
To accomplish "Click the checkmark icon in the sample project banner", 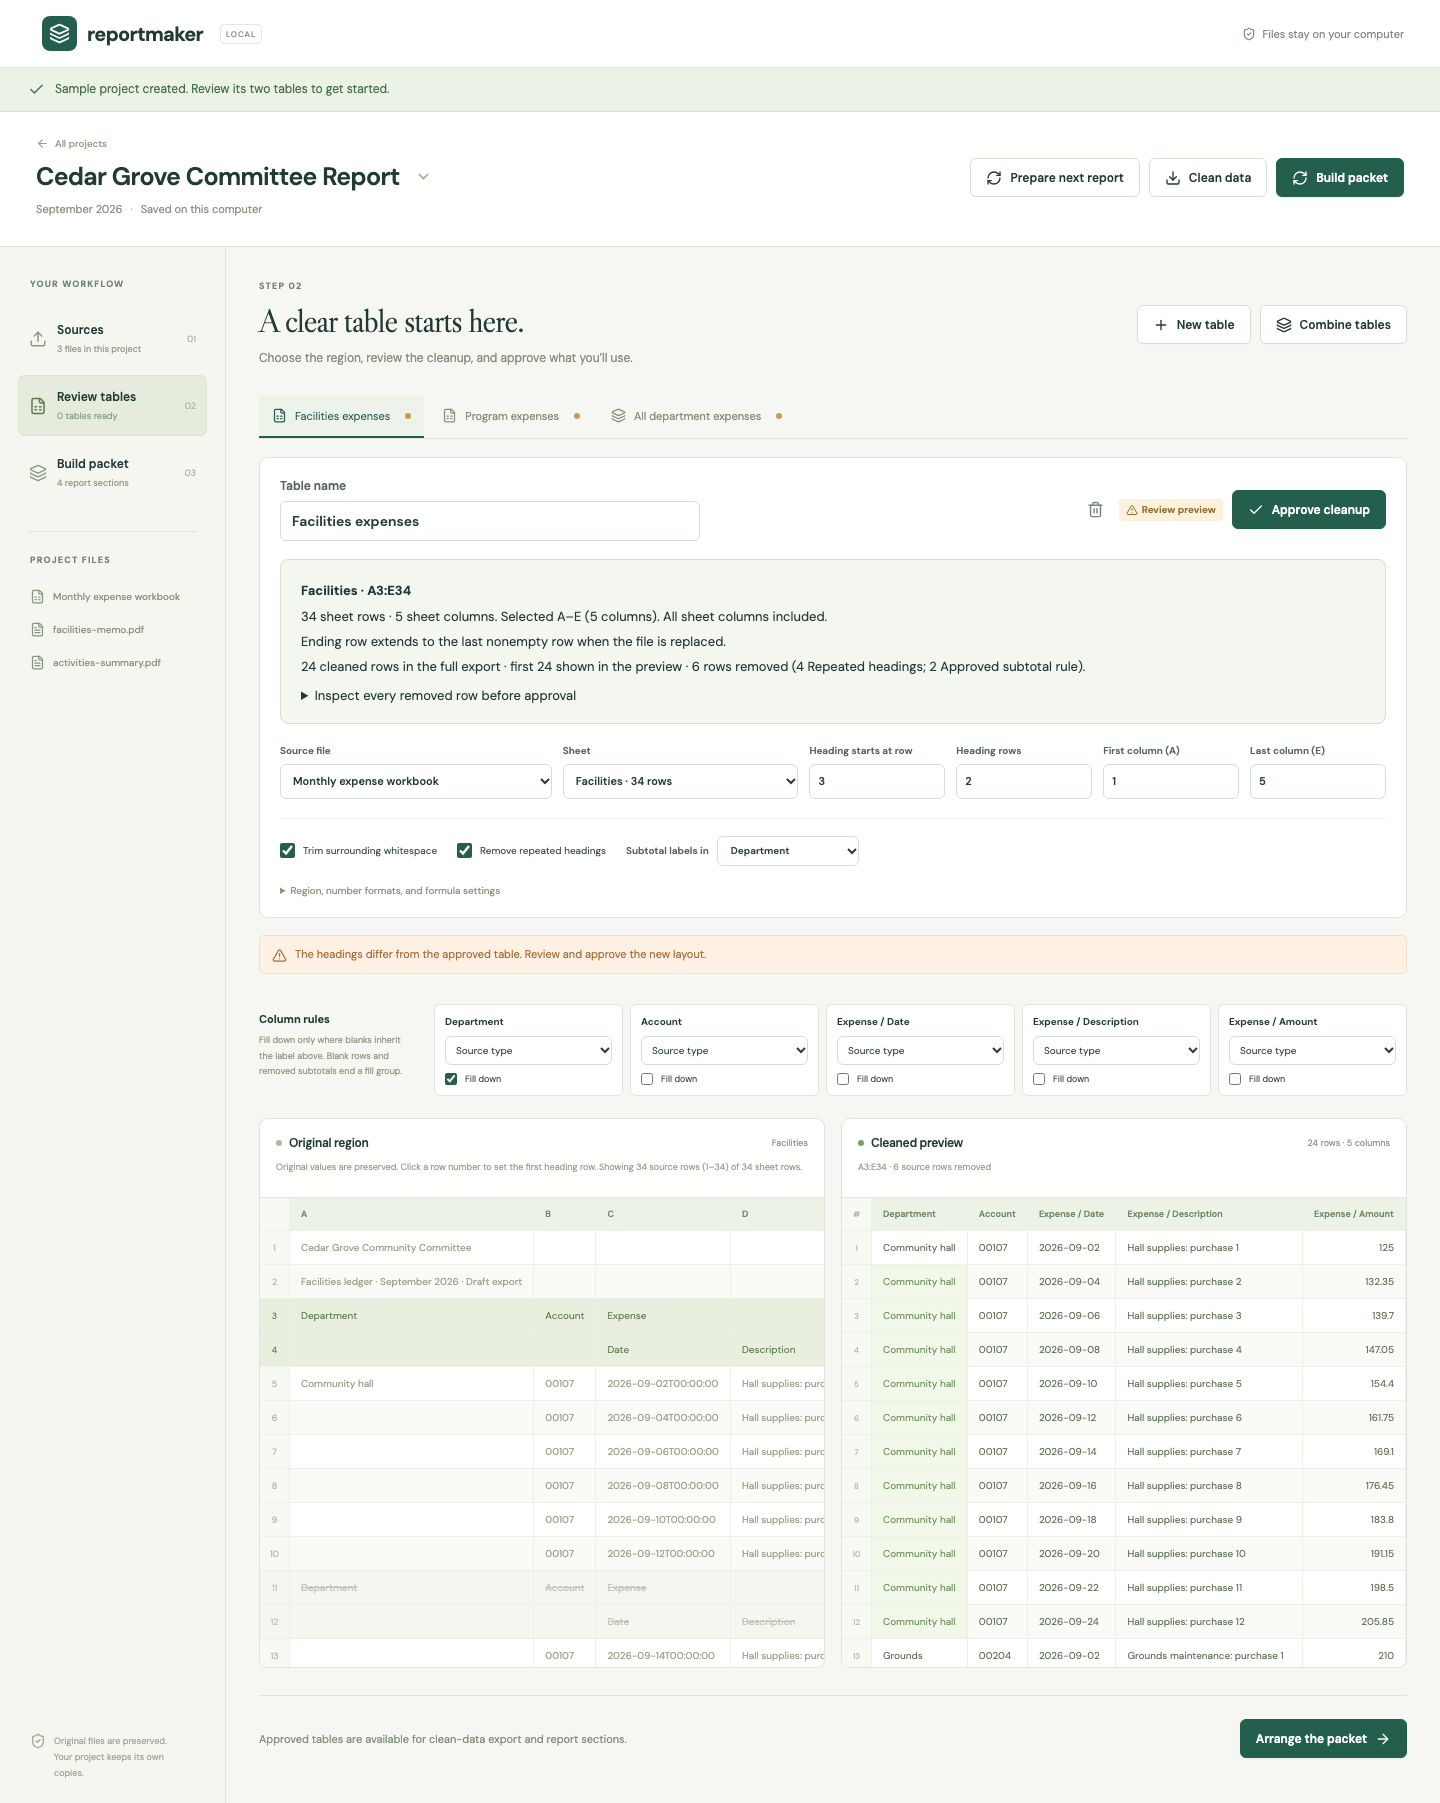I will (36, 89).
